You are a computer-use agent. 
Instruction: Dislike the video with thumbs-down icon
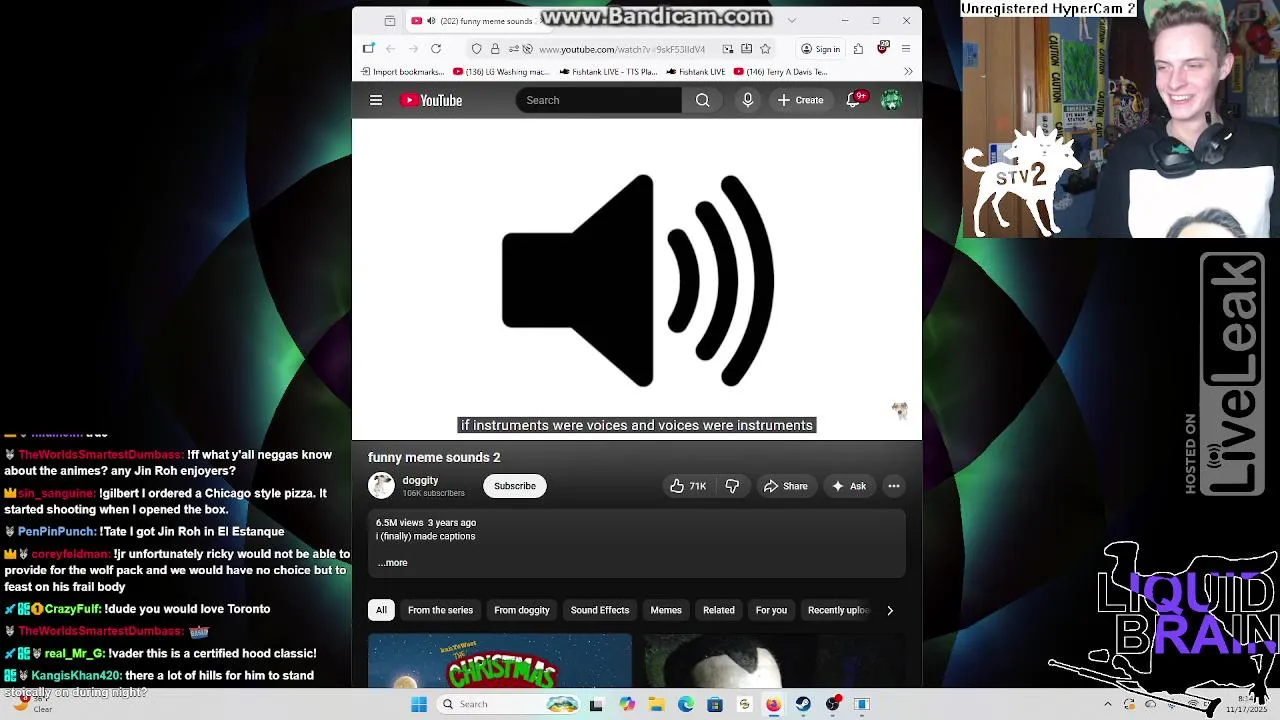tap(732, 486)
